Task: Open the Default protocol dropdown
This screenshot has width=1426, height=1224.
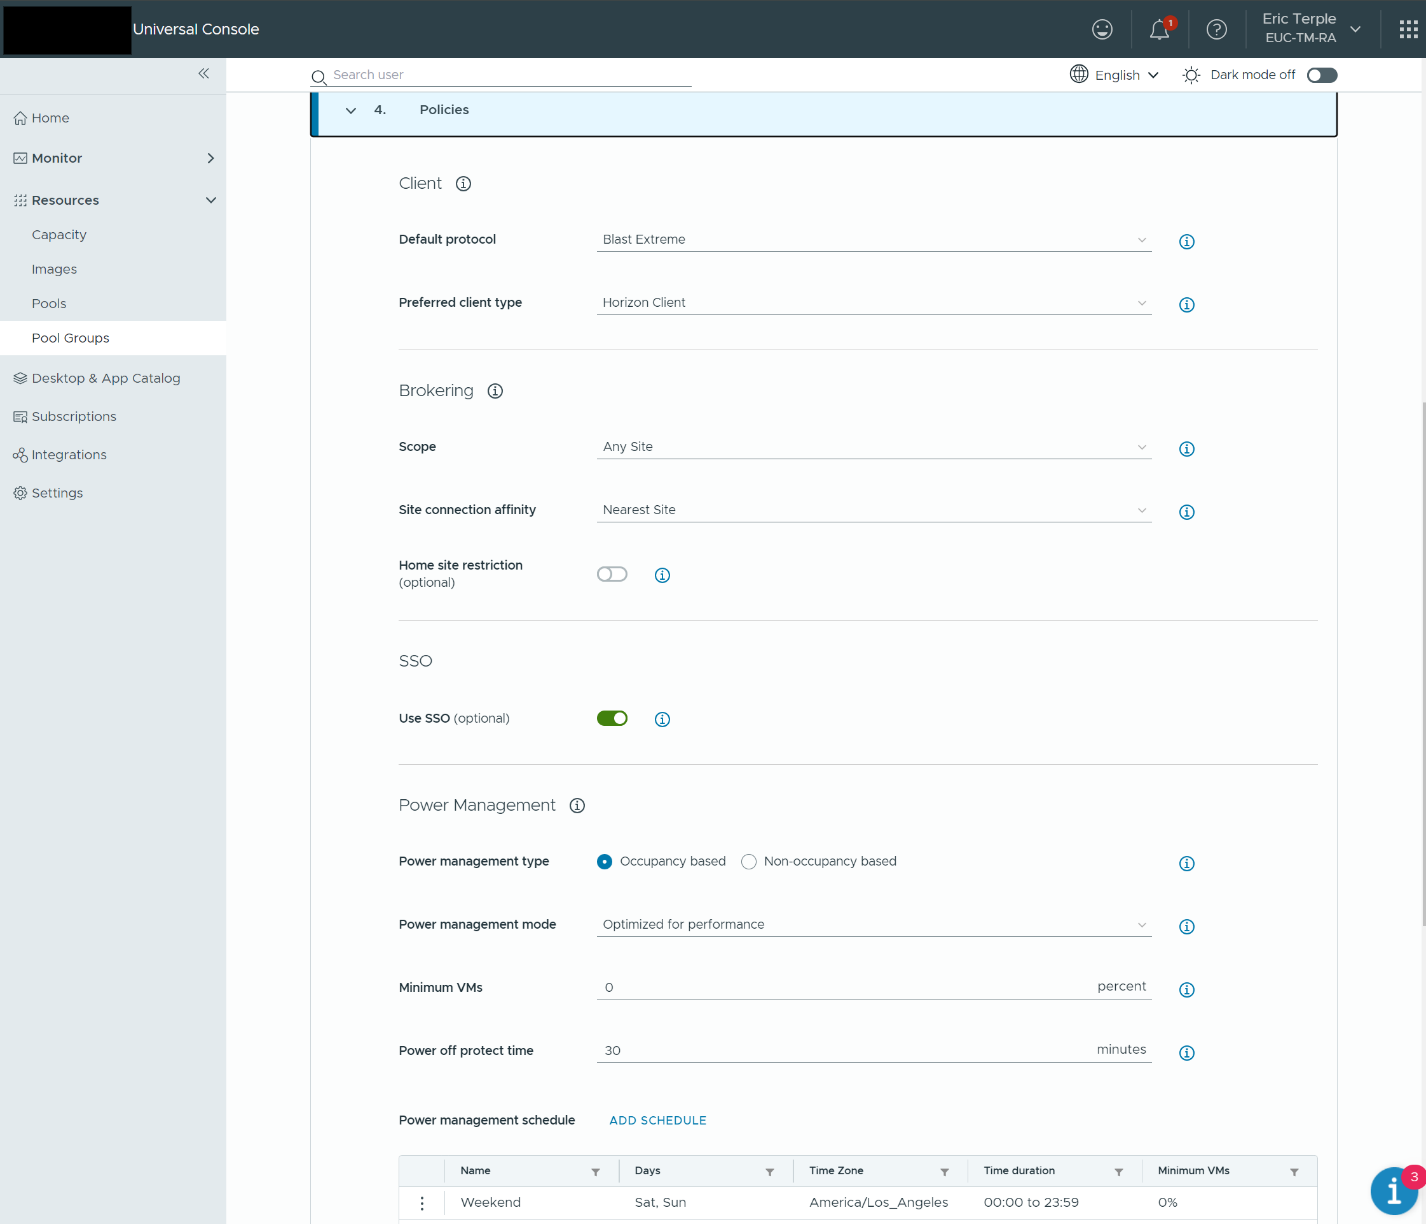Action: [x=873, y=240]
